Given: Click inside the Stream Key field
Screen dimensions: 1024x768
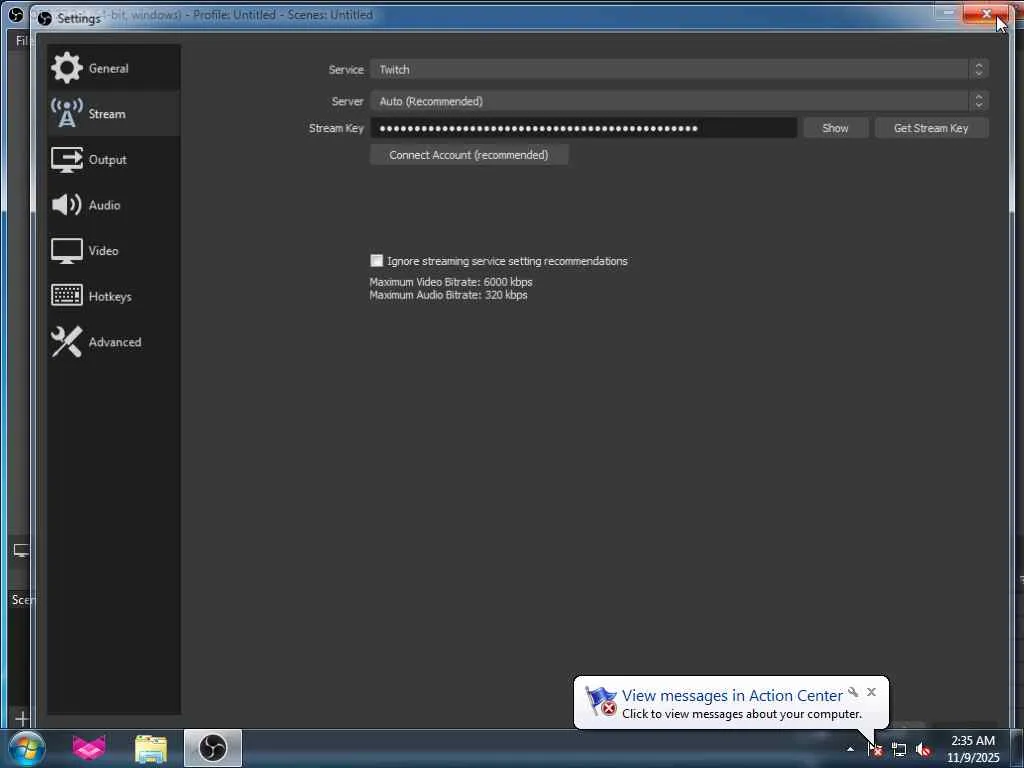Looking at the screenshot, I should coord(584,128).
